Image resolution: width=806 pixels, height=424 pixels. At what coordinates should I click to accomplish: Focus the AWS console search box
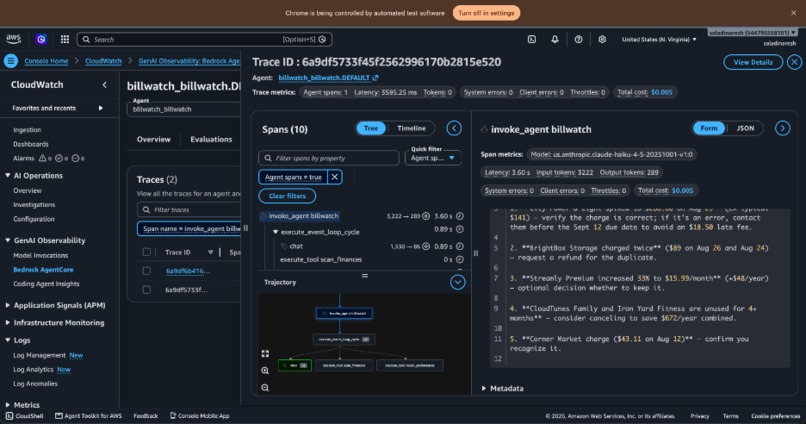pyautogui.click(x=205, y=40)
